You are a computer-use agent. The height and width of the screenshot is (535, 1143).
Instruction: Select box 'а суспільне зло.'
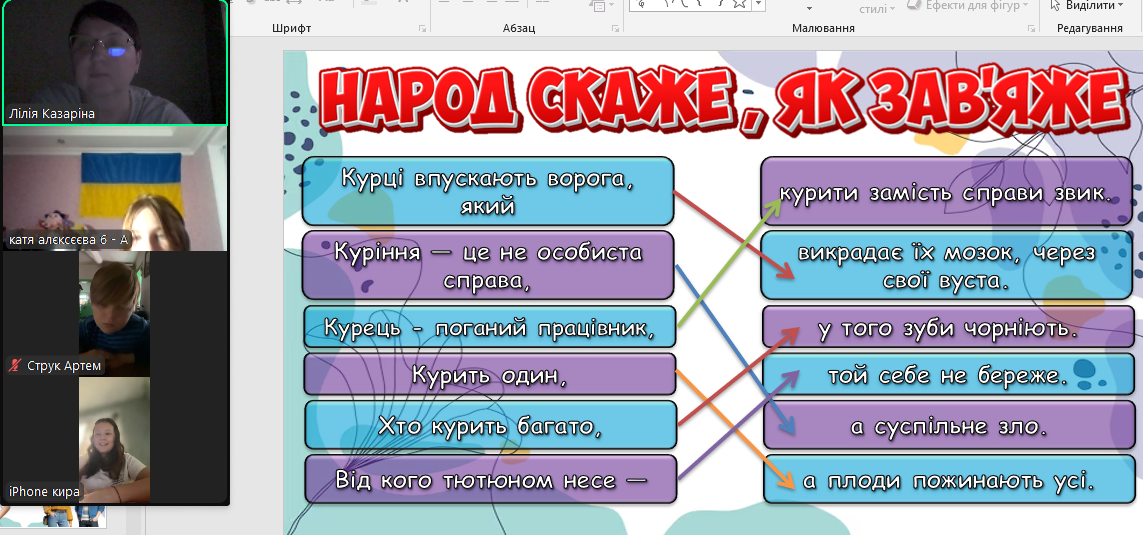click(949, 425)
